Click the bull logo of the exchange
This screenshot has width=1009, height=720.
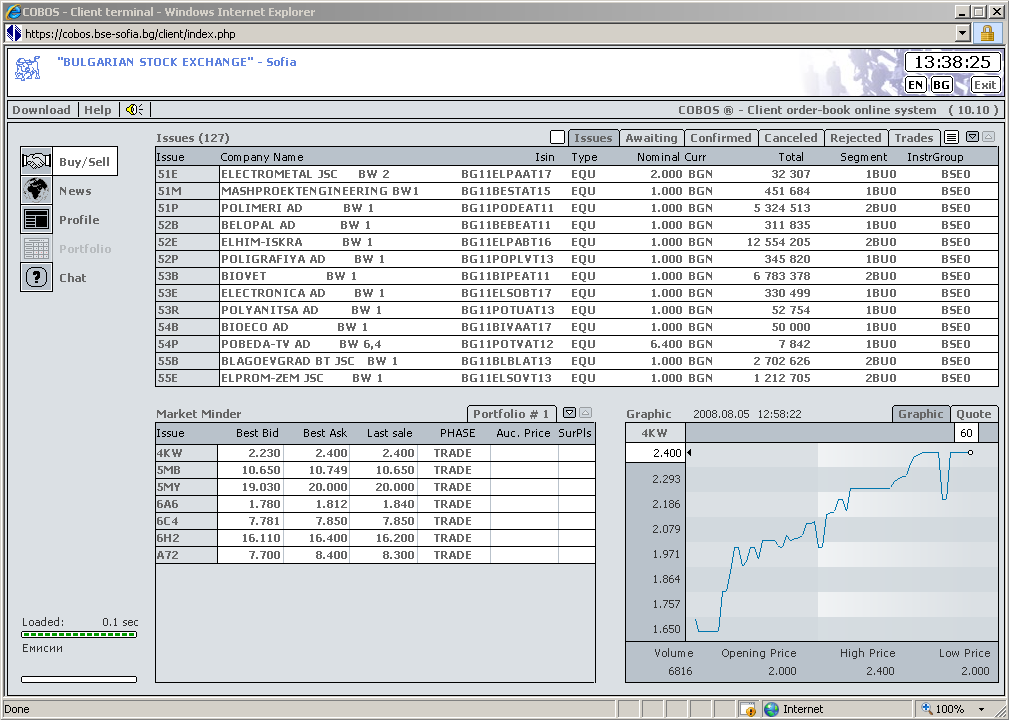28,68
